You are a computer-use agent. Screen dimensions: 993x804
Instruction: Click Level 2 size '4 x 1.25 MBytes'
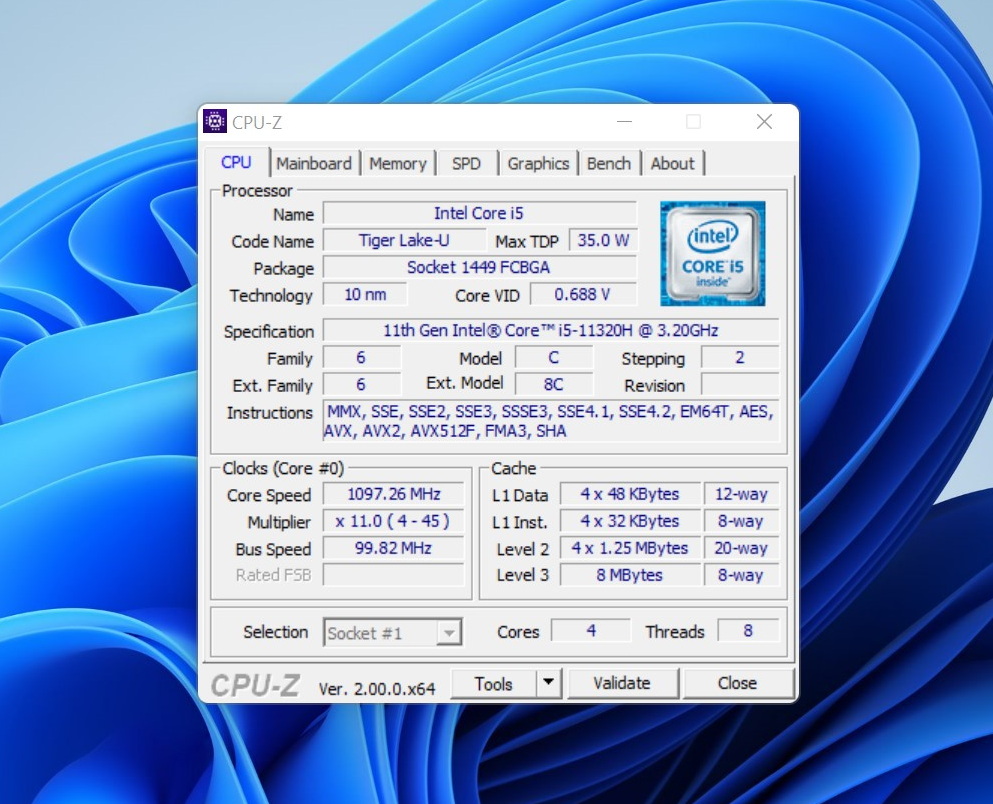click(x=630, y=548)
